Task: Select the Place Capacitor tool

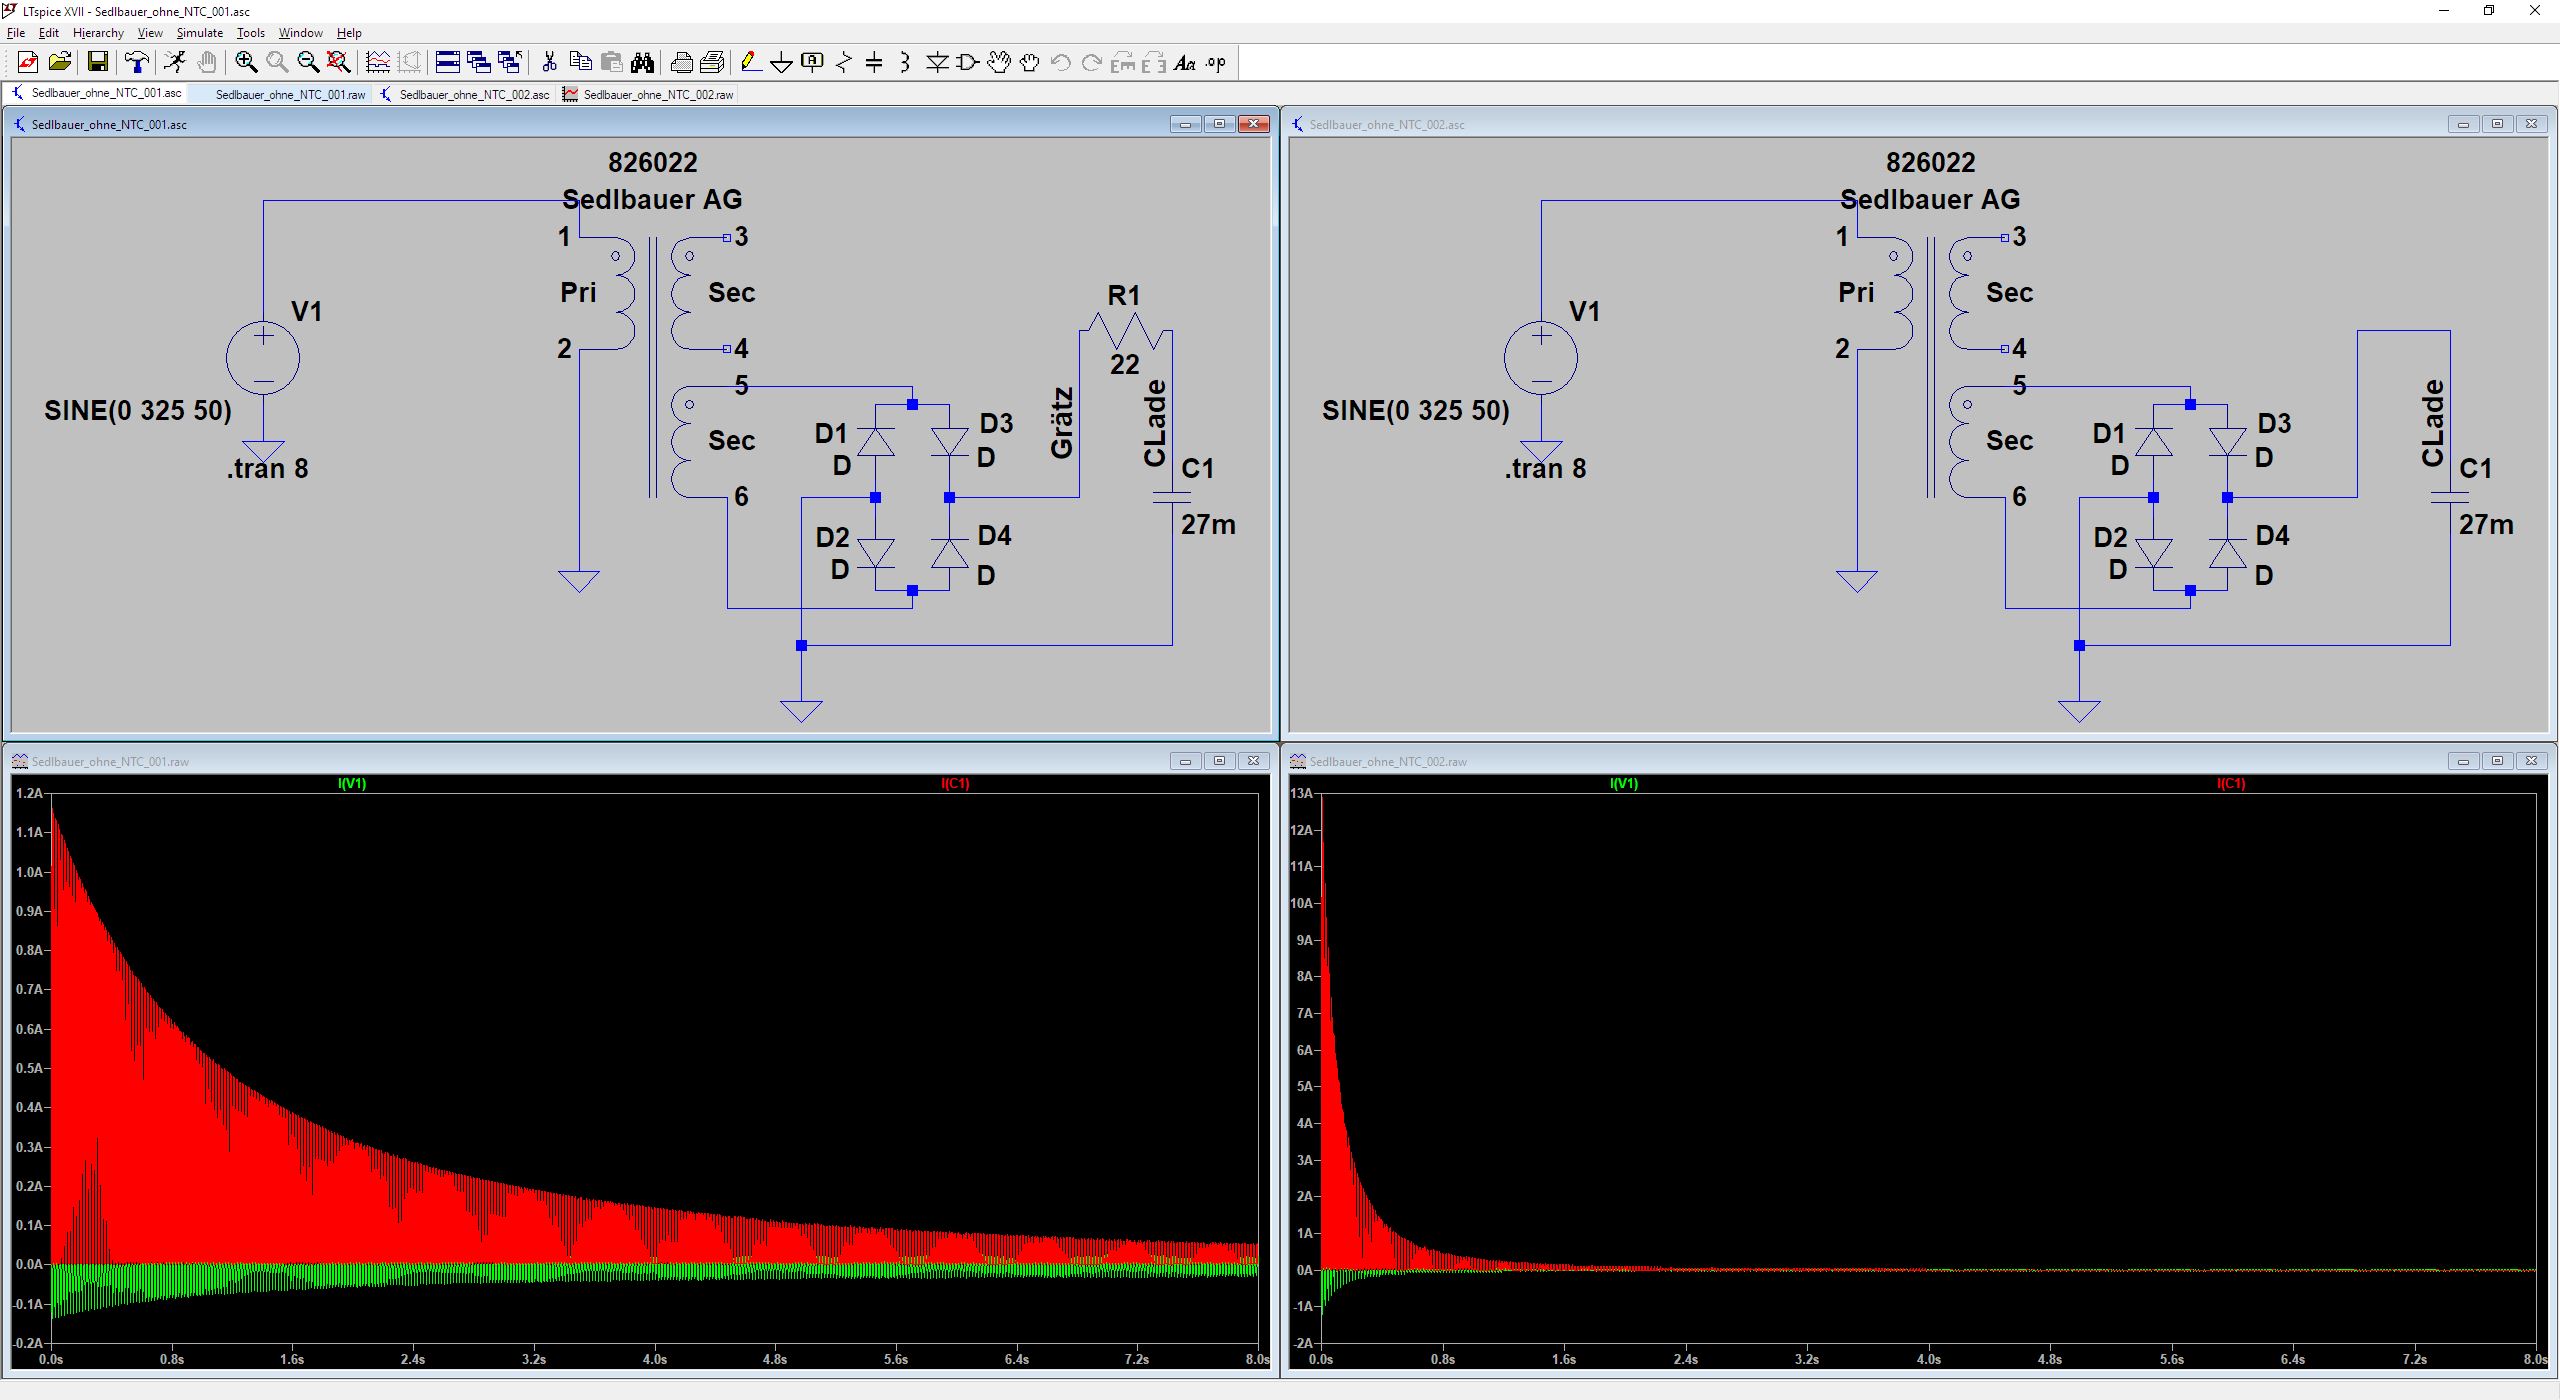Action: coord(874,63)
